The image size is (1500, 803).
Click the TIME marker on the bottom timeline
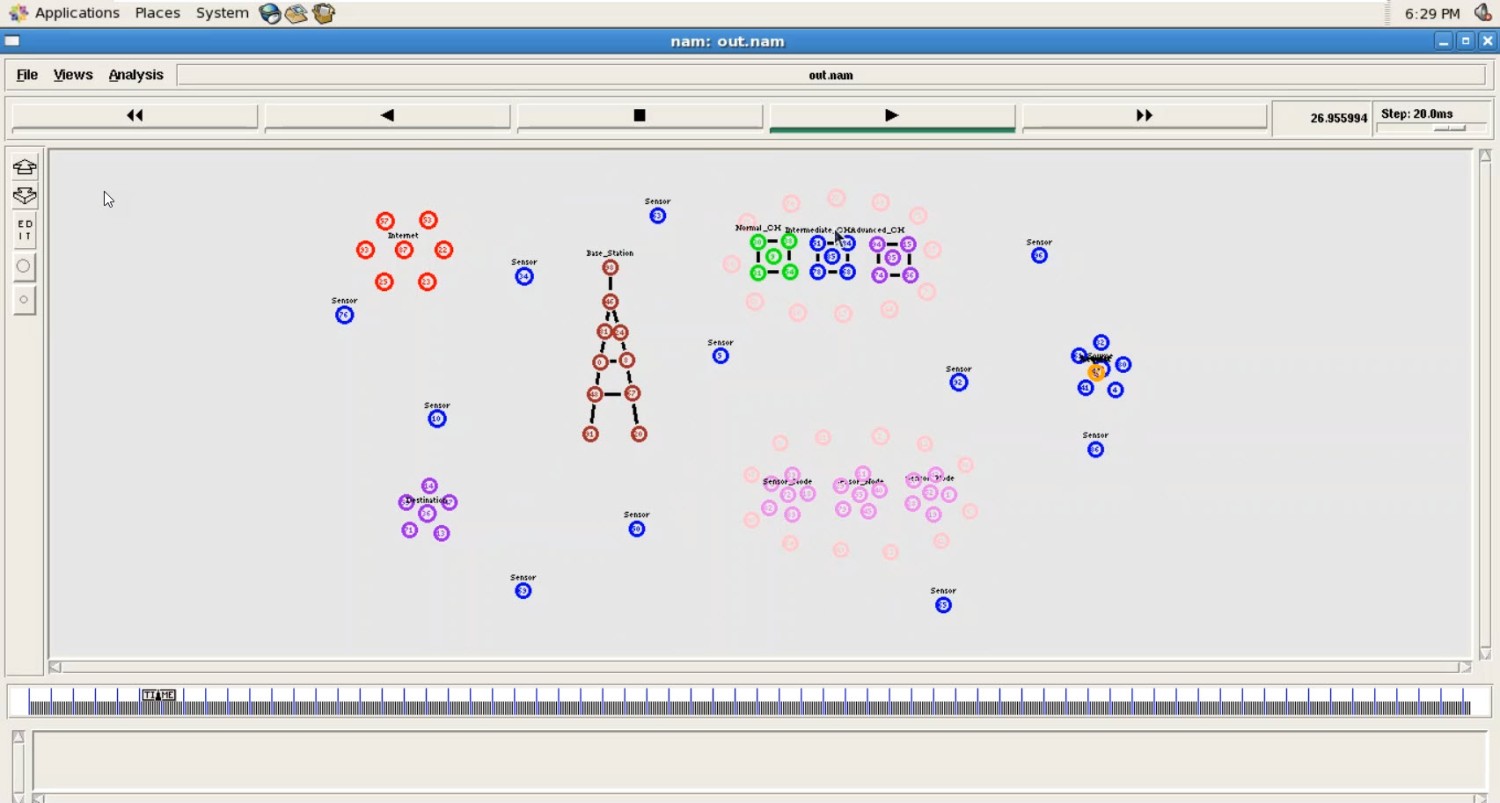(158, 694)
